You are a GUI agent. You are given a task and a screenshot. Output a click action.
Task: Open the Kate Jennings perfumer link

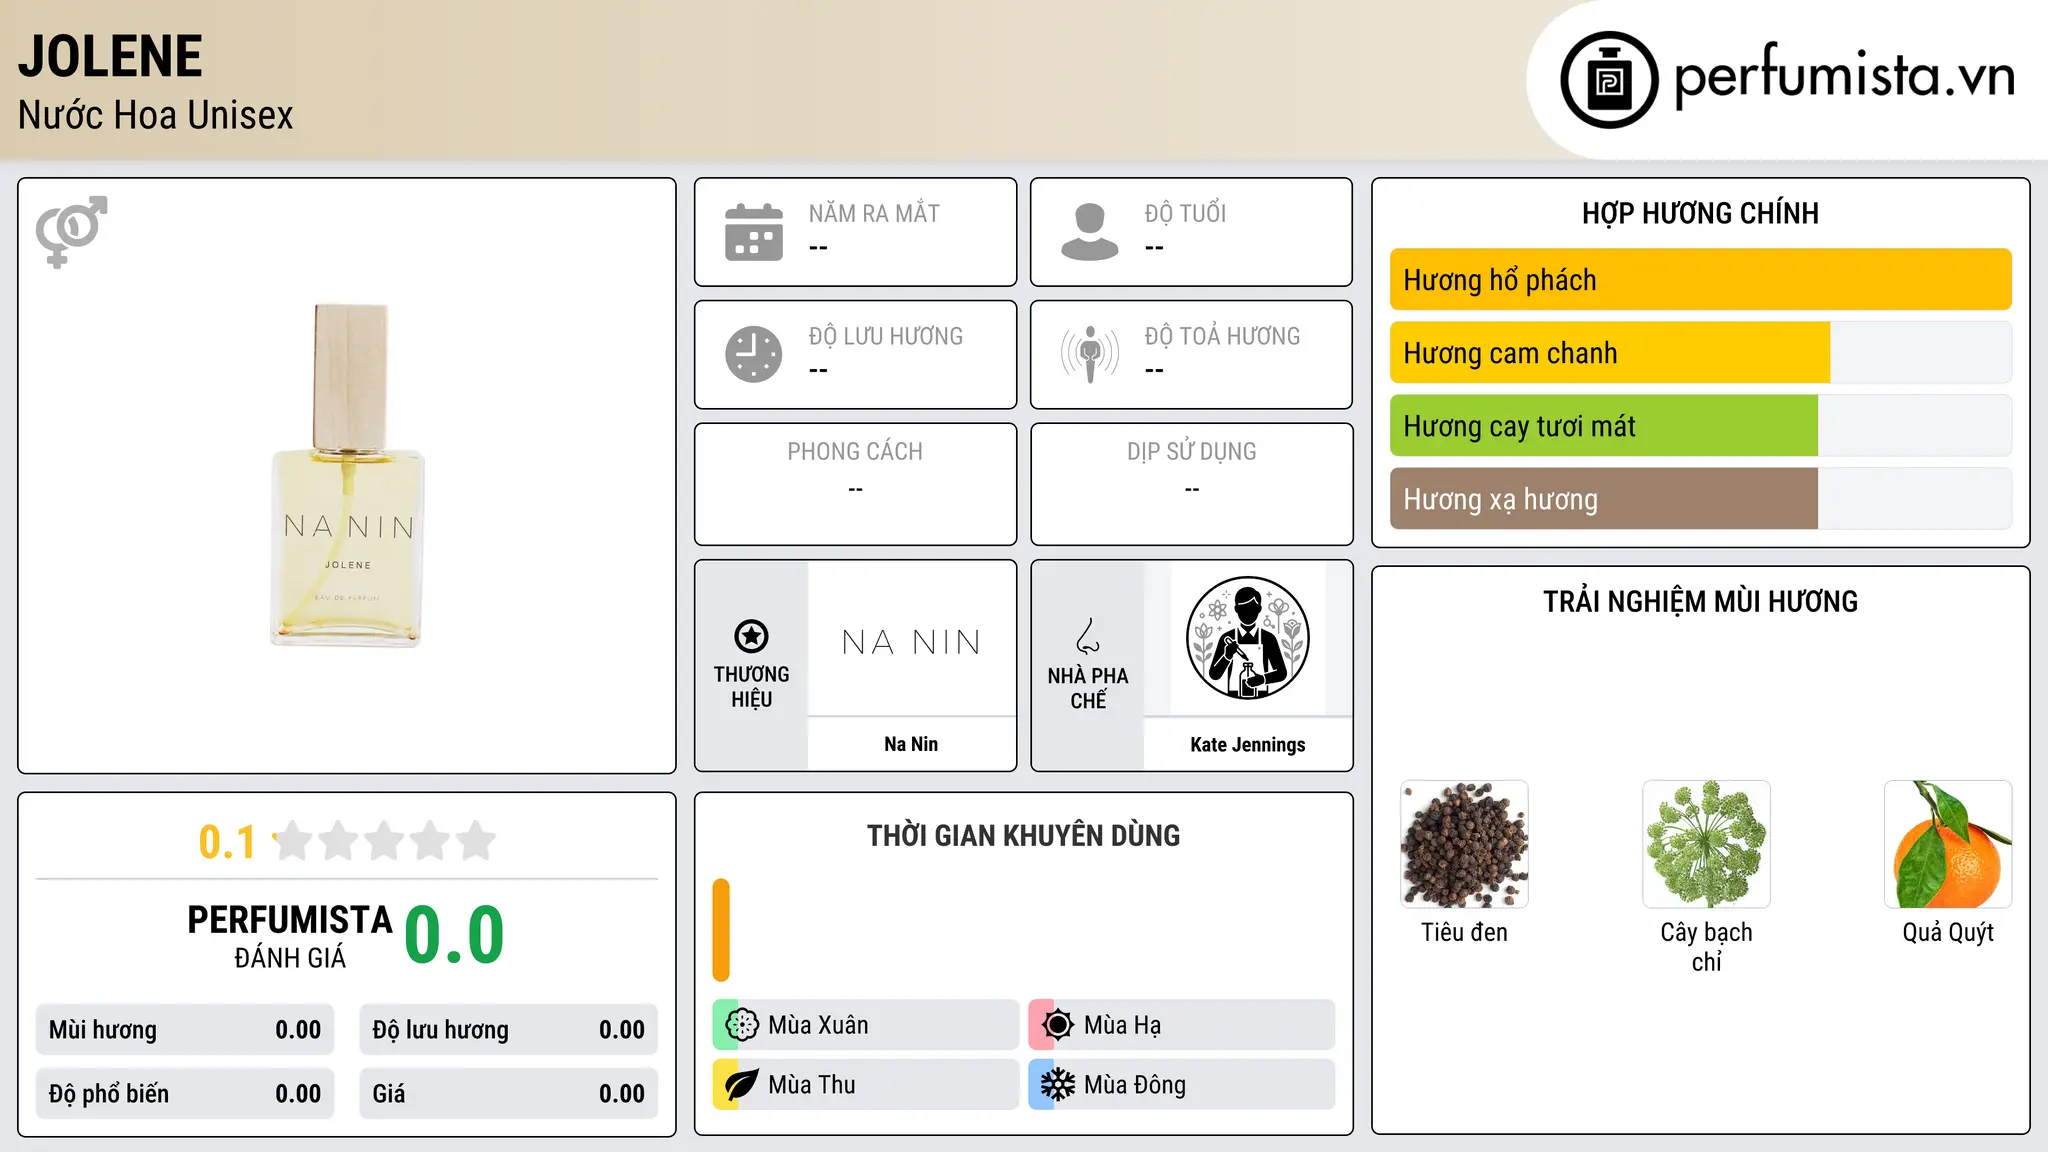coord(1248,744)
